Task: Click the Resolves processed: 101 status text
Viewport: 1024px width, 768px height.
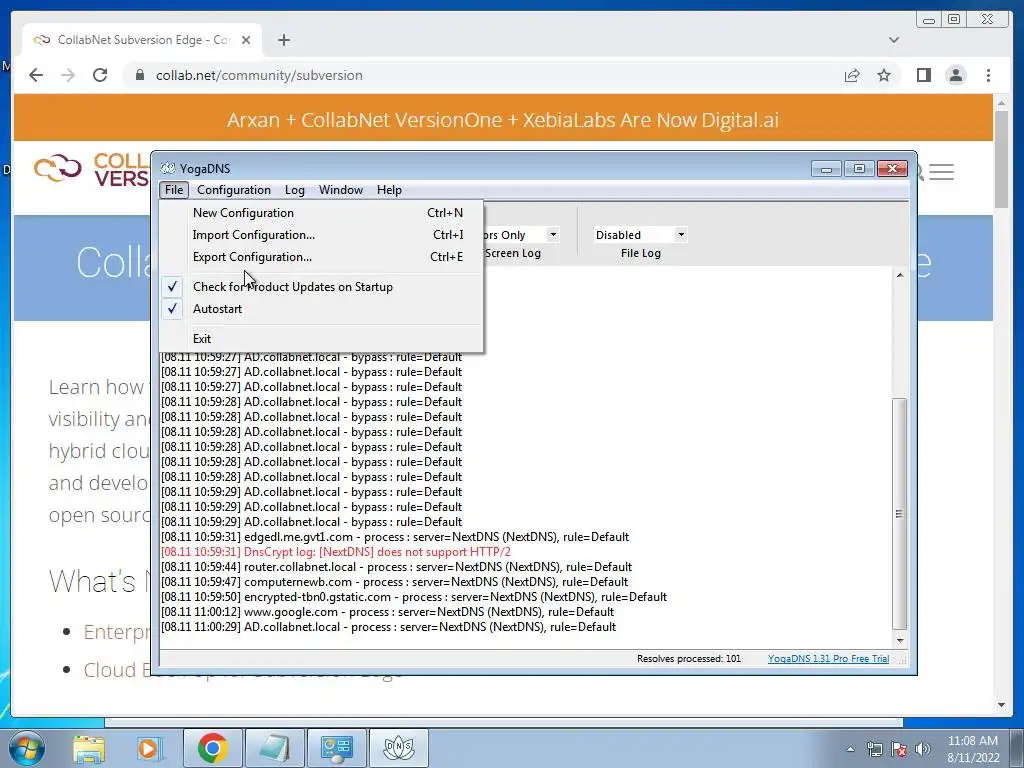Action: tap(689, 659)
